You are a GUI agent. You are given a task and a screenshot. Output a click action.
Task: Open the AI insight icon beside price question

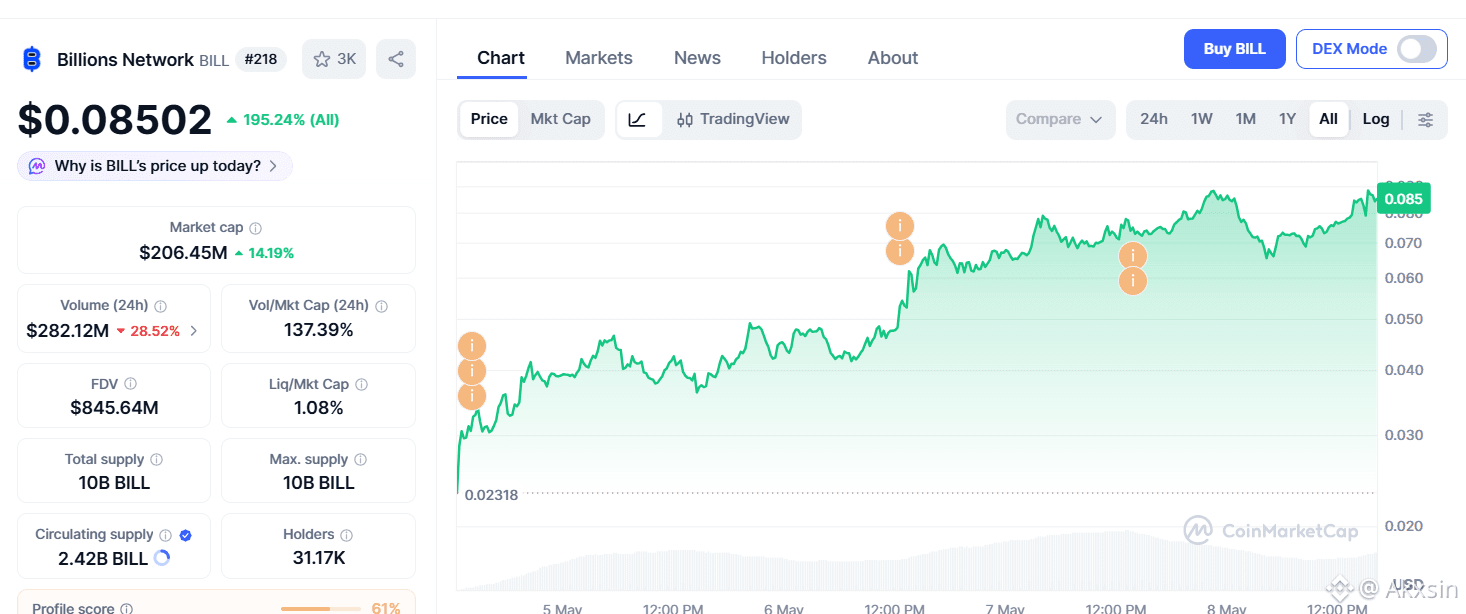tap(37, 166)
